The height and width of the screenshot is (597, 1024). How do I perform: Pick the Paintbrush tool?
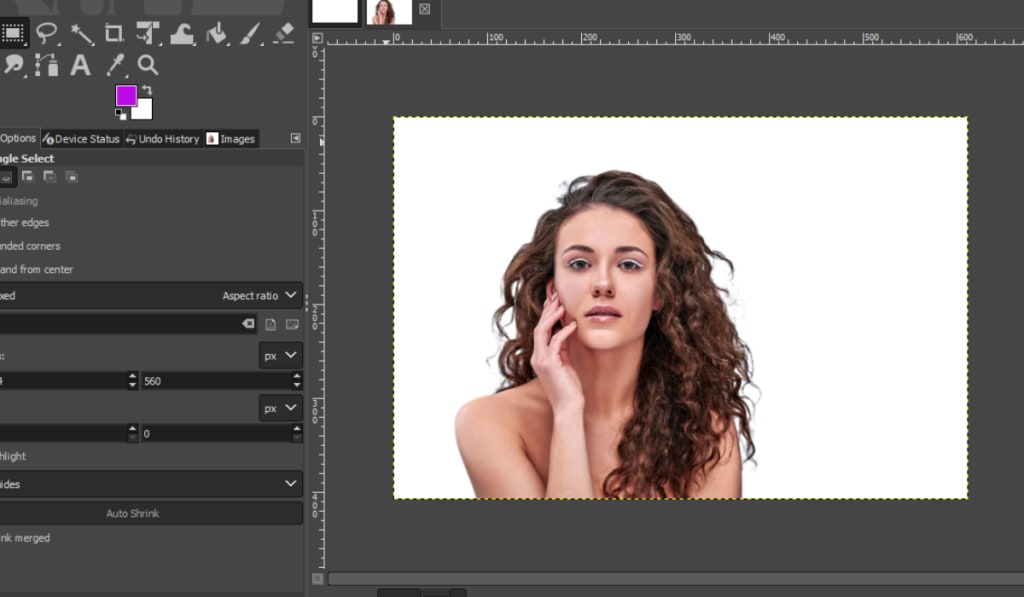tap(250, 33)
